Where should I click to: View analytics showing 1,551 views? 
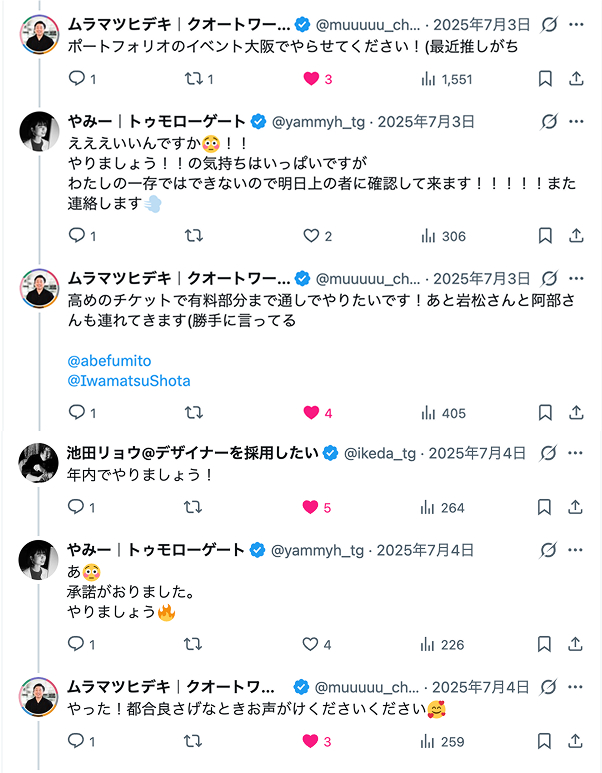click(x=445, y=78)
